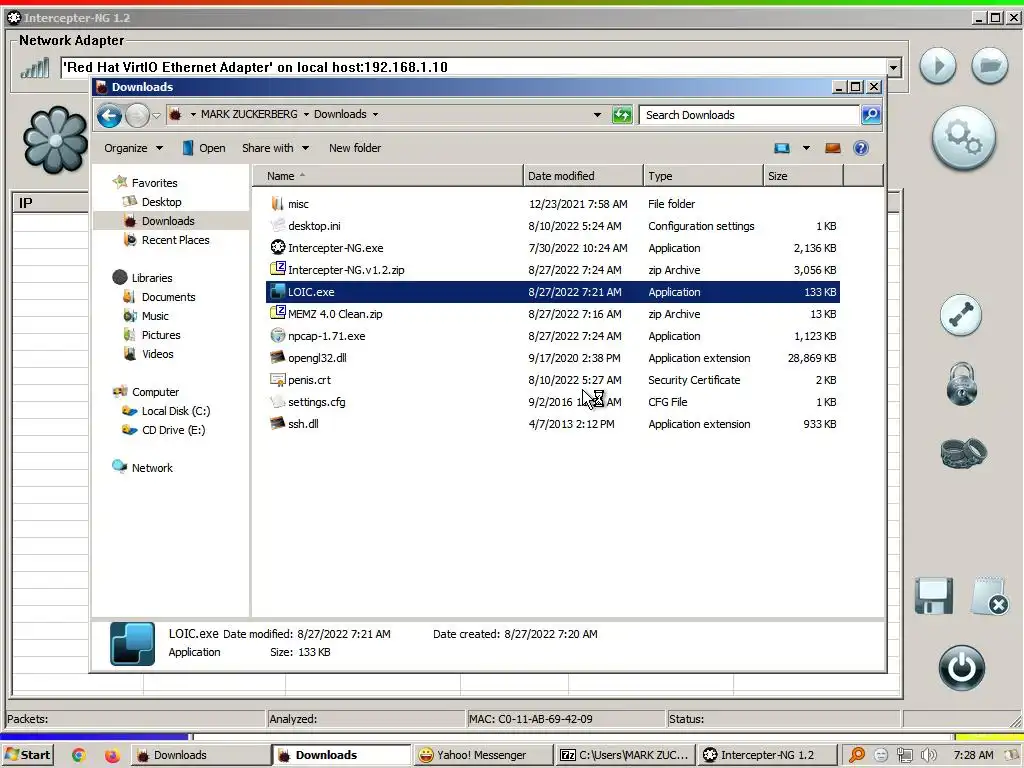Click the rings icon in Intercepter sidebar
1024x768 pixels.
click(963, 453)
